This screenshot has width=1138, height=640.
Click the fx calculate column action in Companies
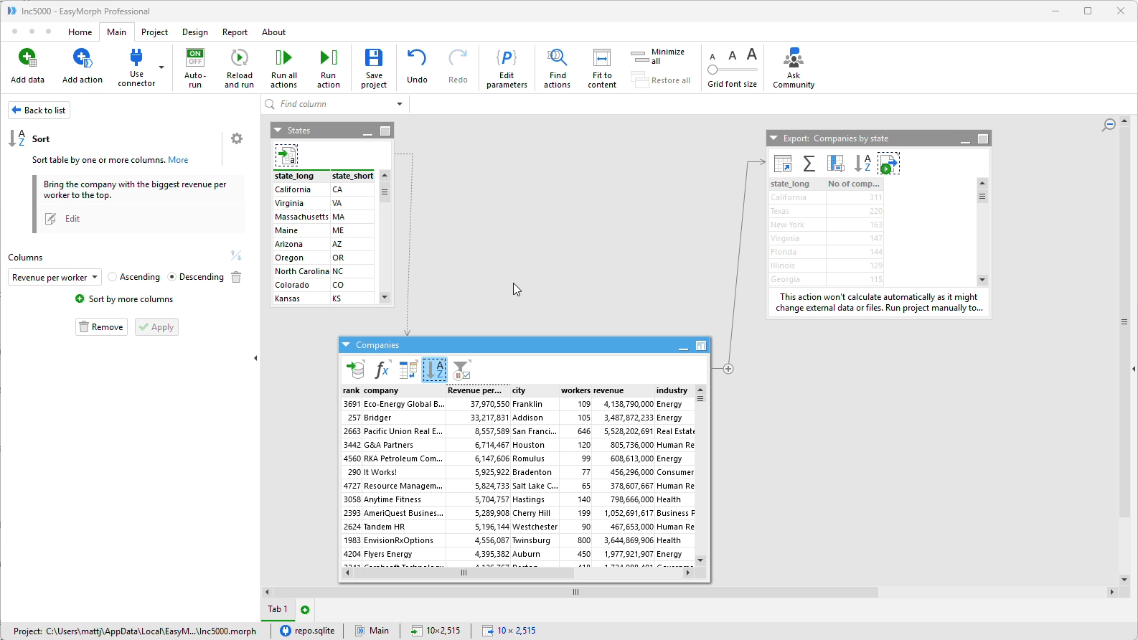coord(382,369)
